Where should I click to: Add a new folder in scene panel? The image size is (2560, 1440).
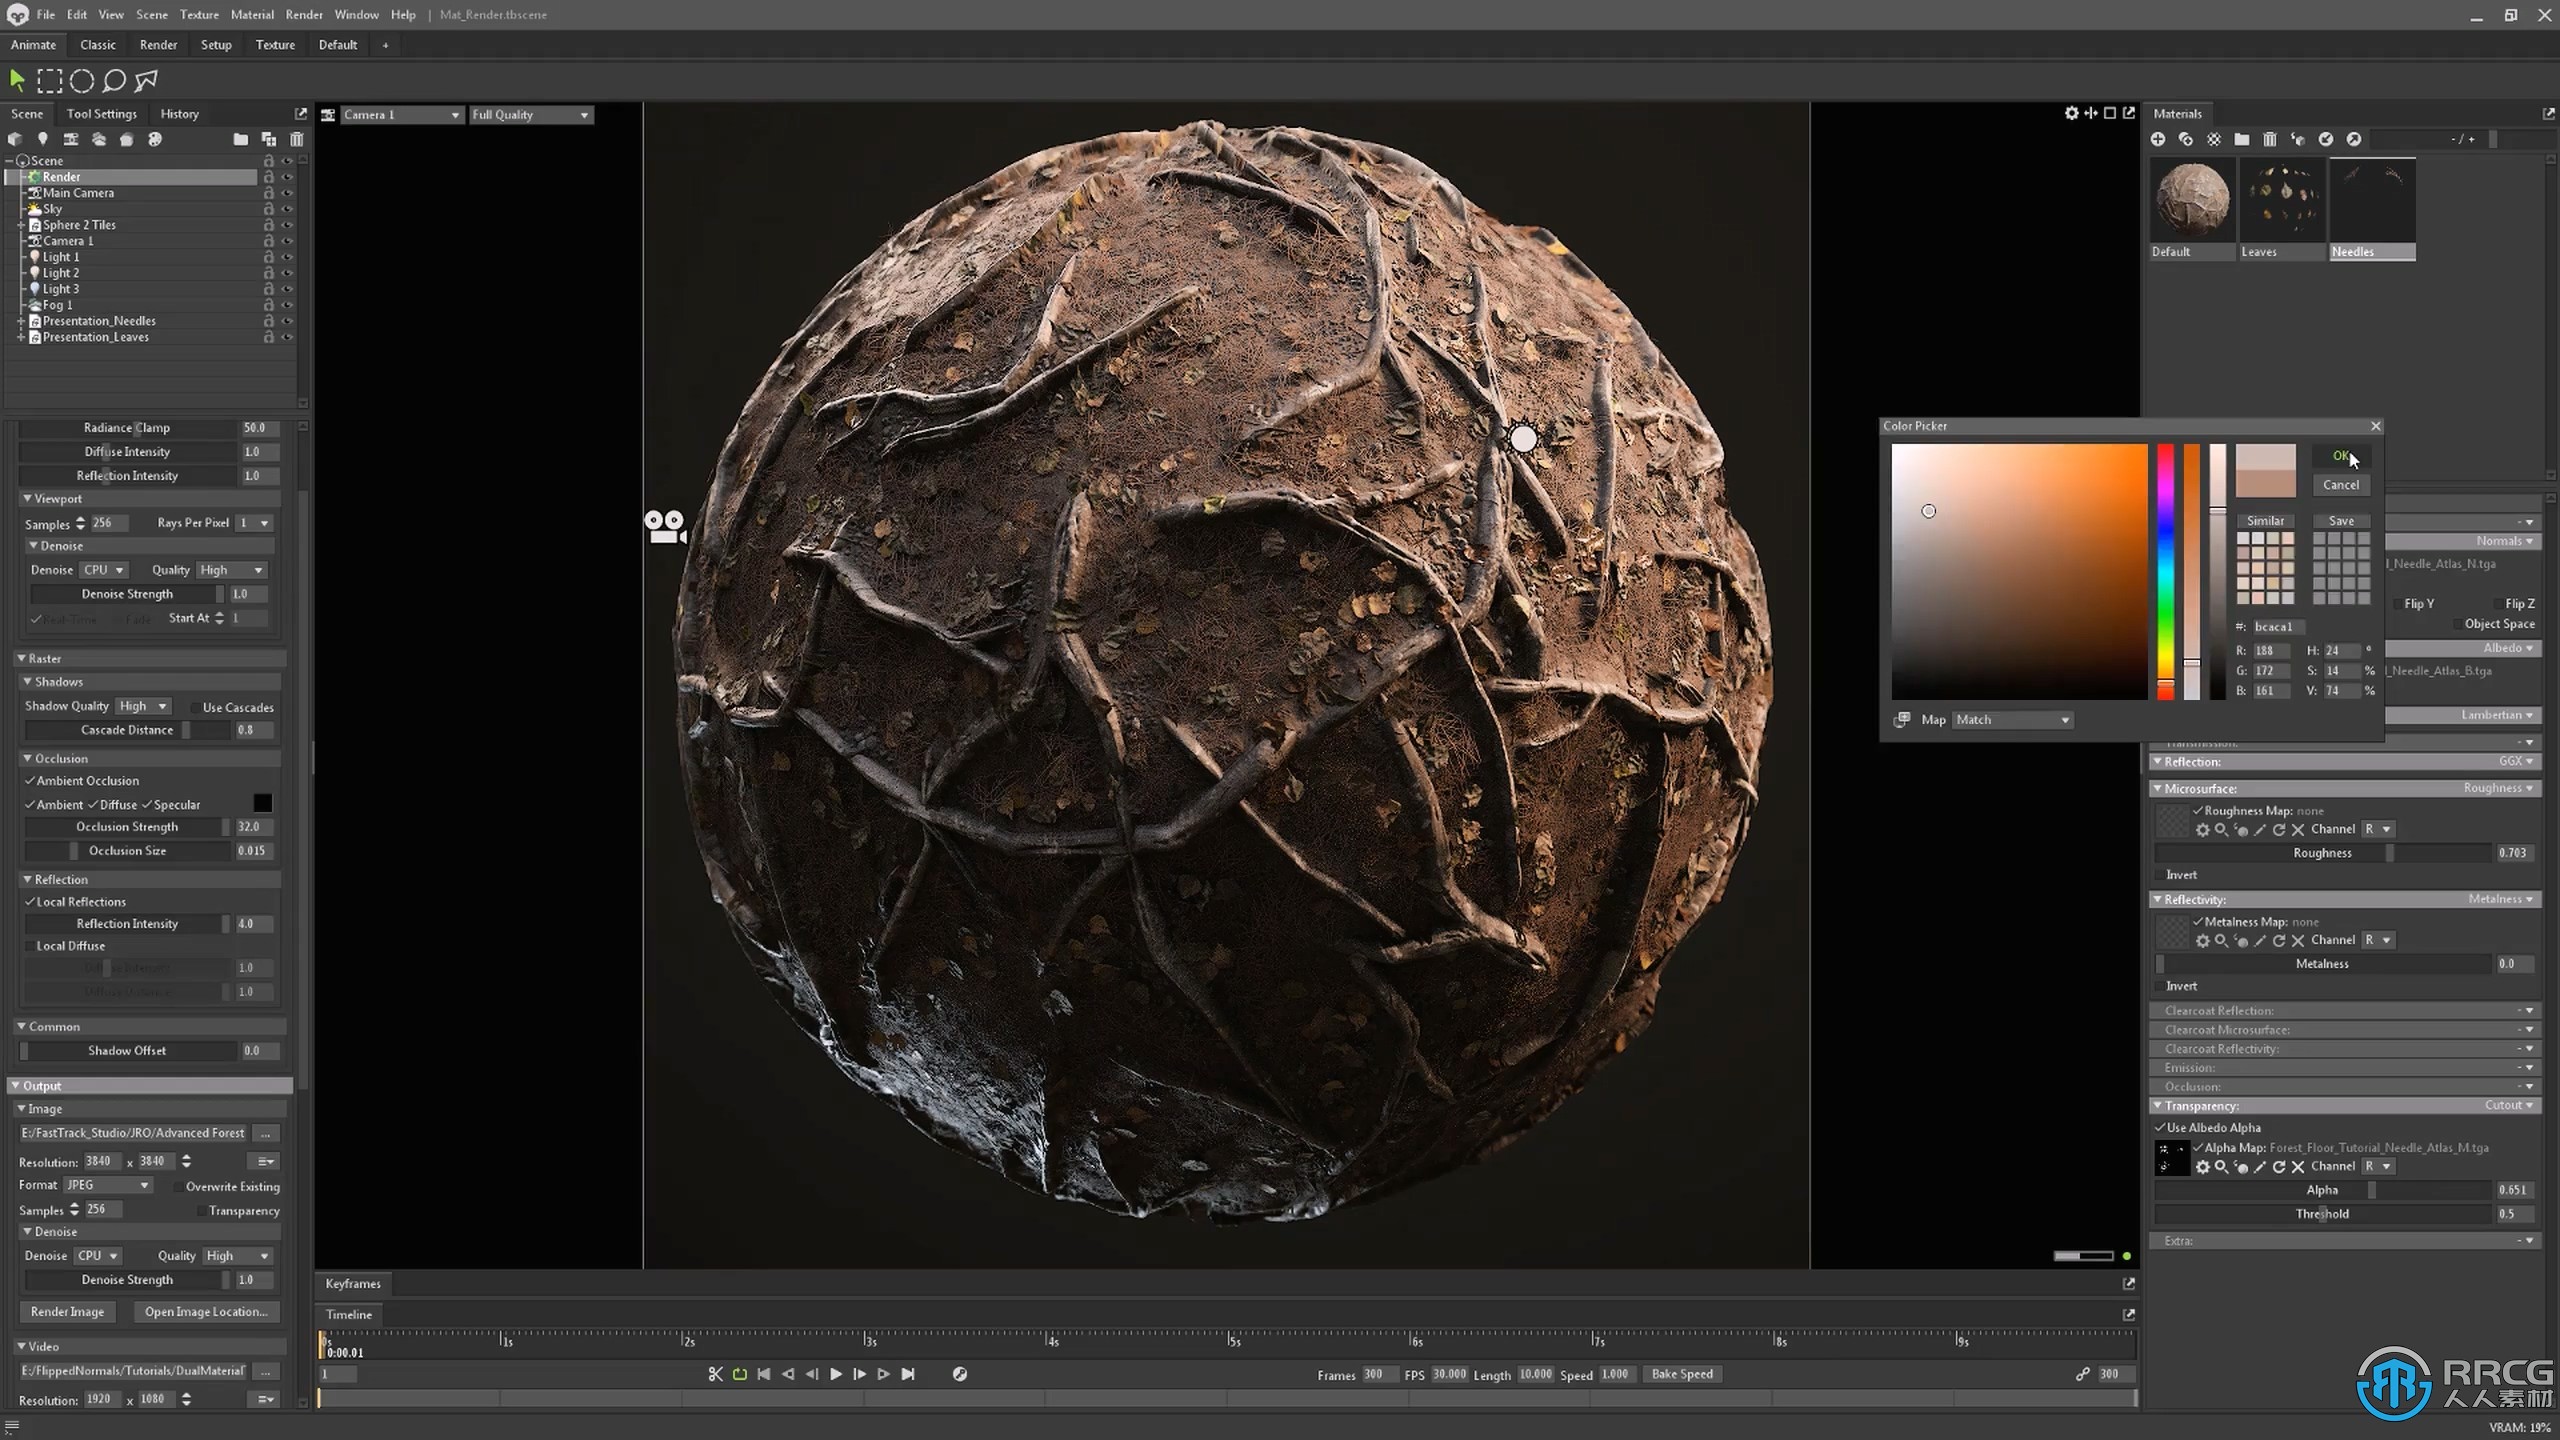pyautogui.click(x=240, y=139)
